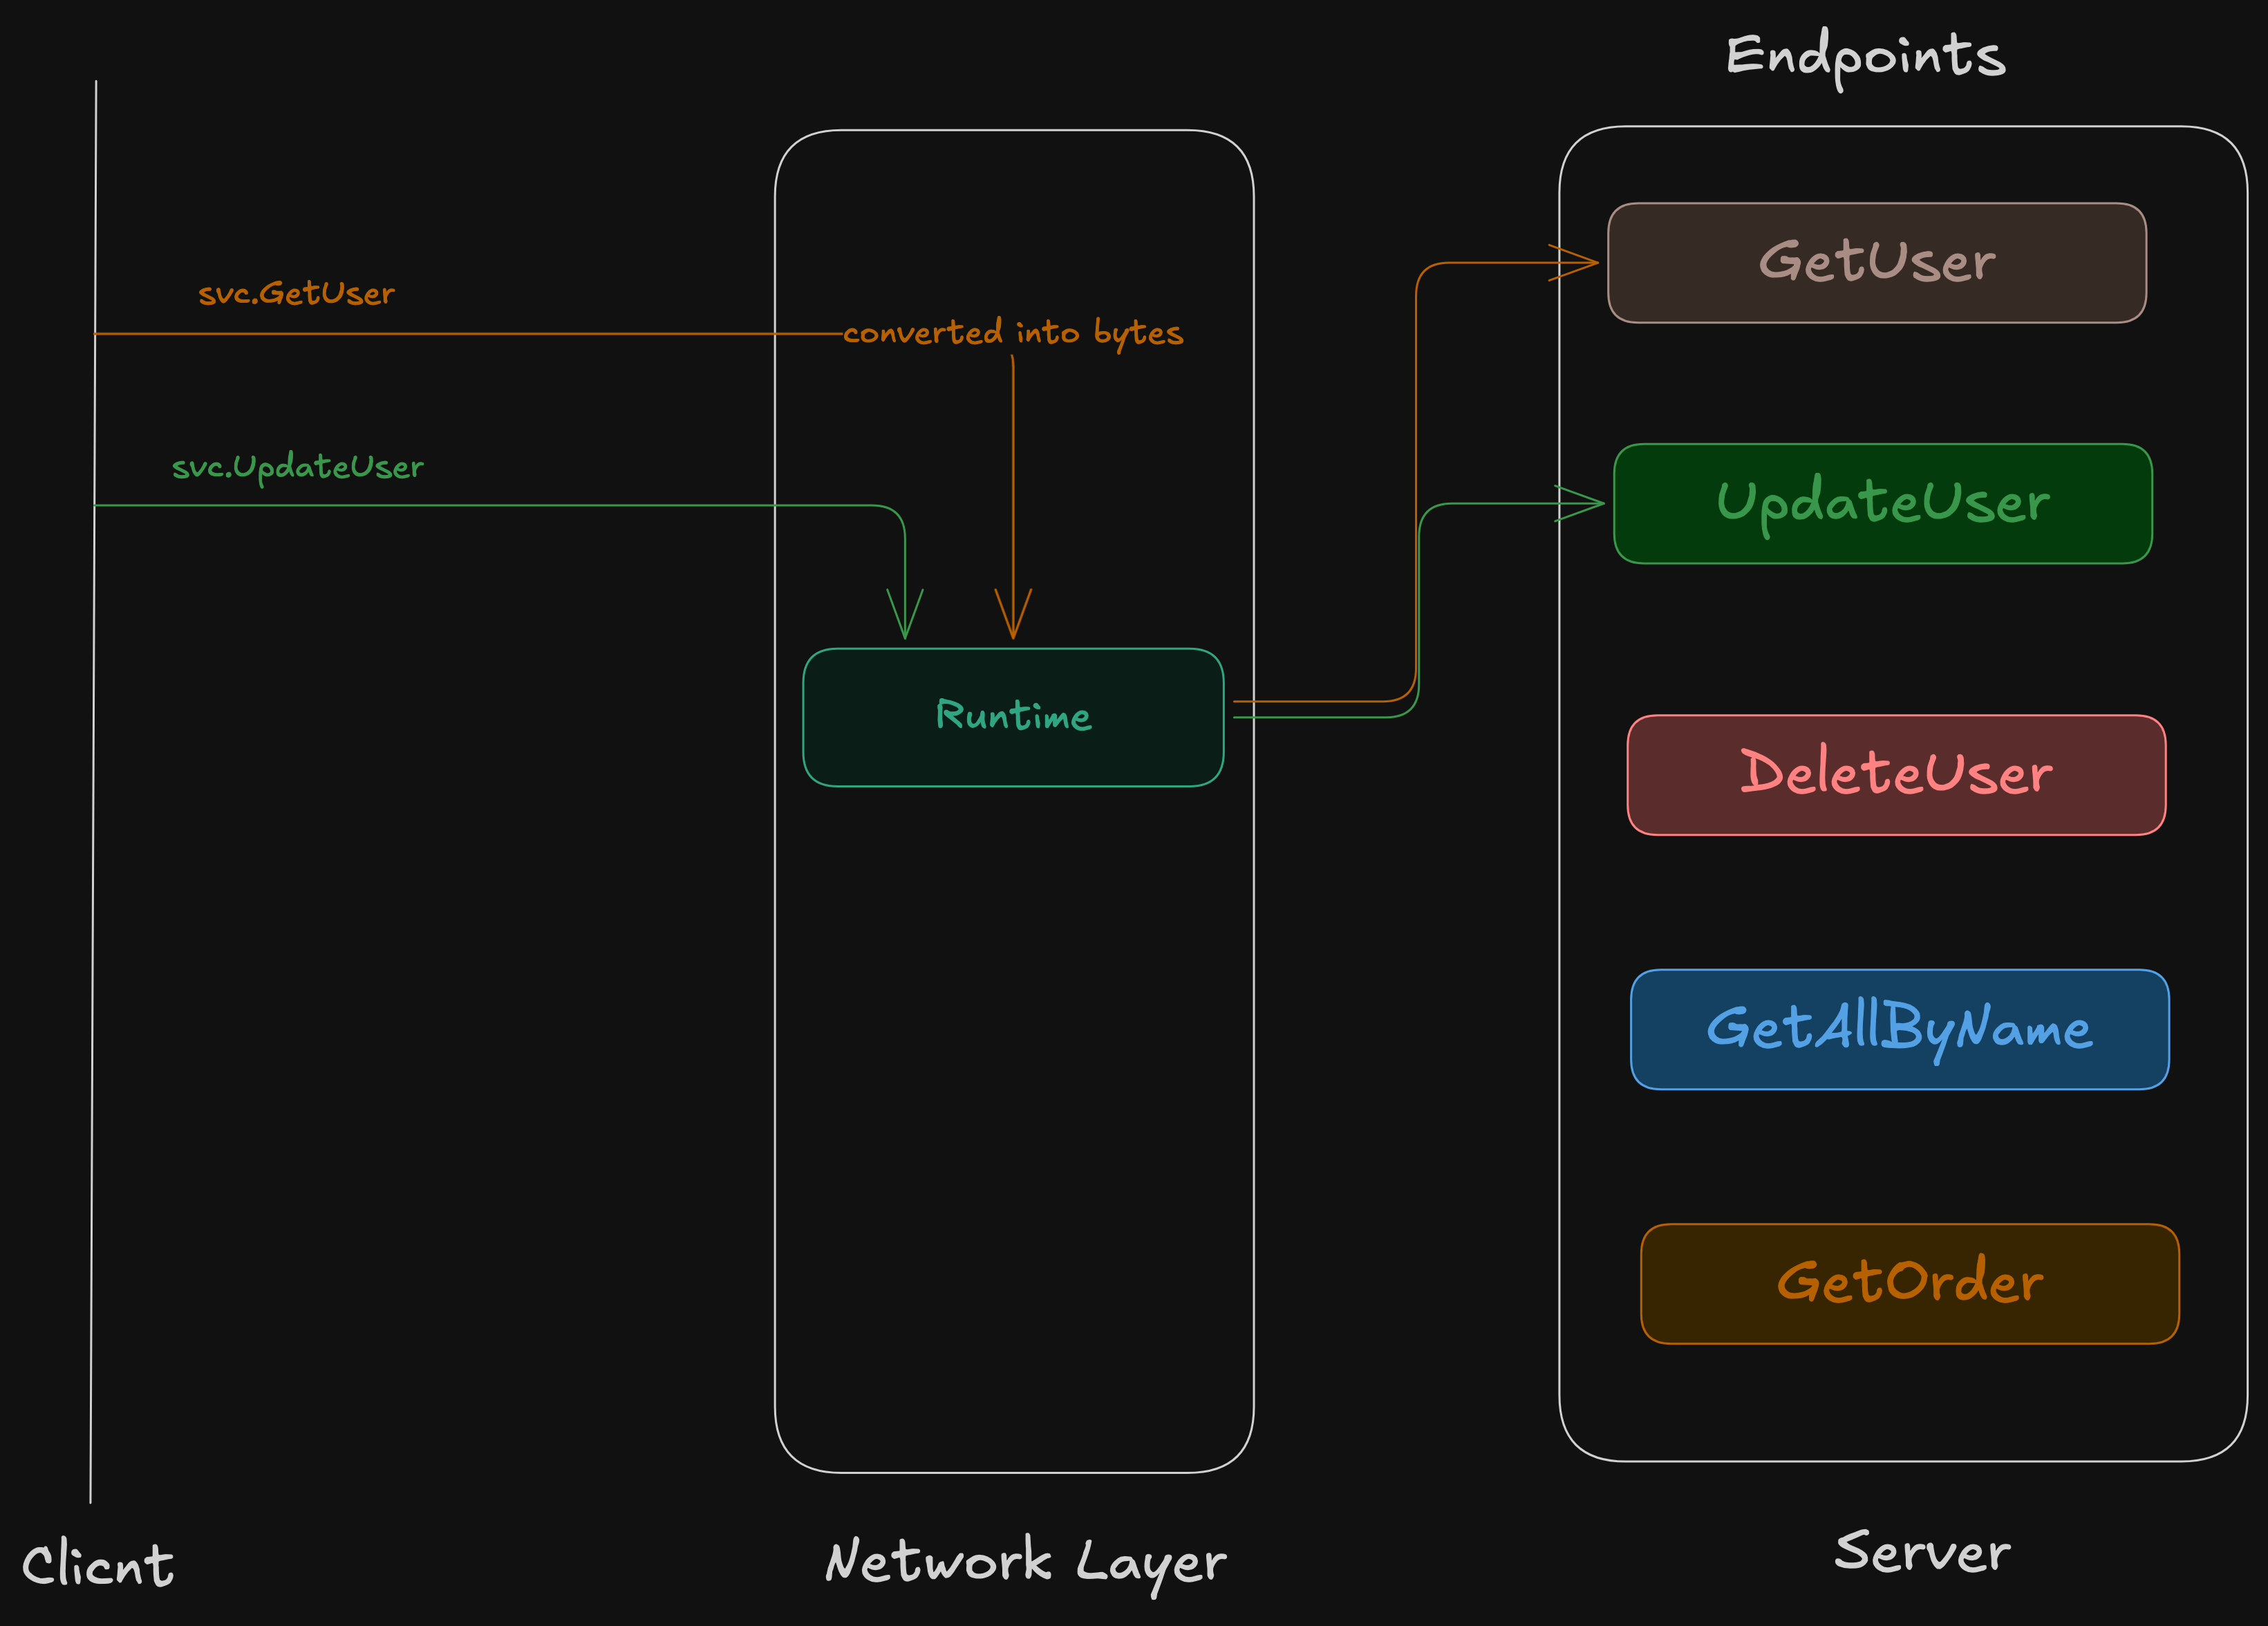Select the Client label text
Screen dimensions: 2268x1626
tap(98, 1565)
